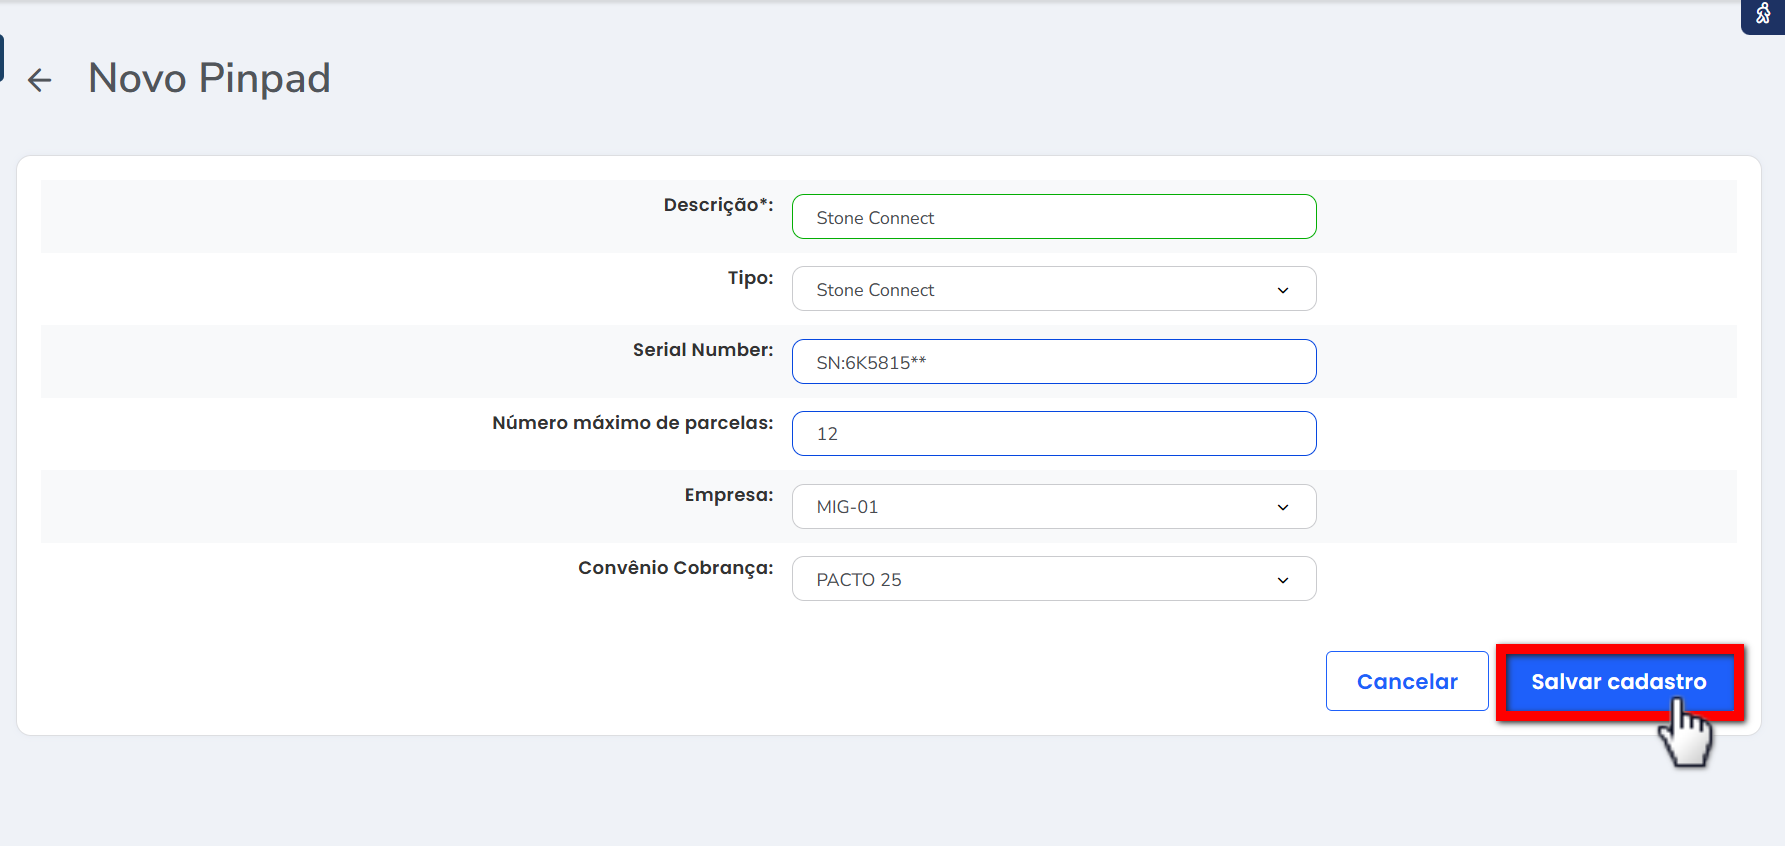Click into the Serial Number input
The width and height of the screenshot is (1785, 846).
pyautogui.click(x=1053, y=362)
